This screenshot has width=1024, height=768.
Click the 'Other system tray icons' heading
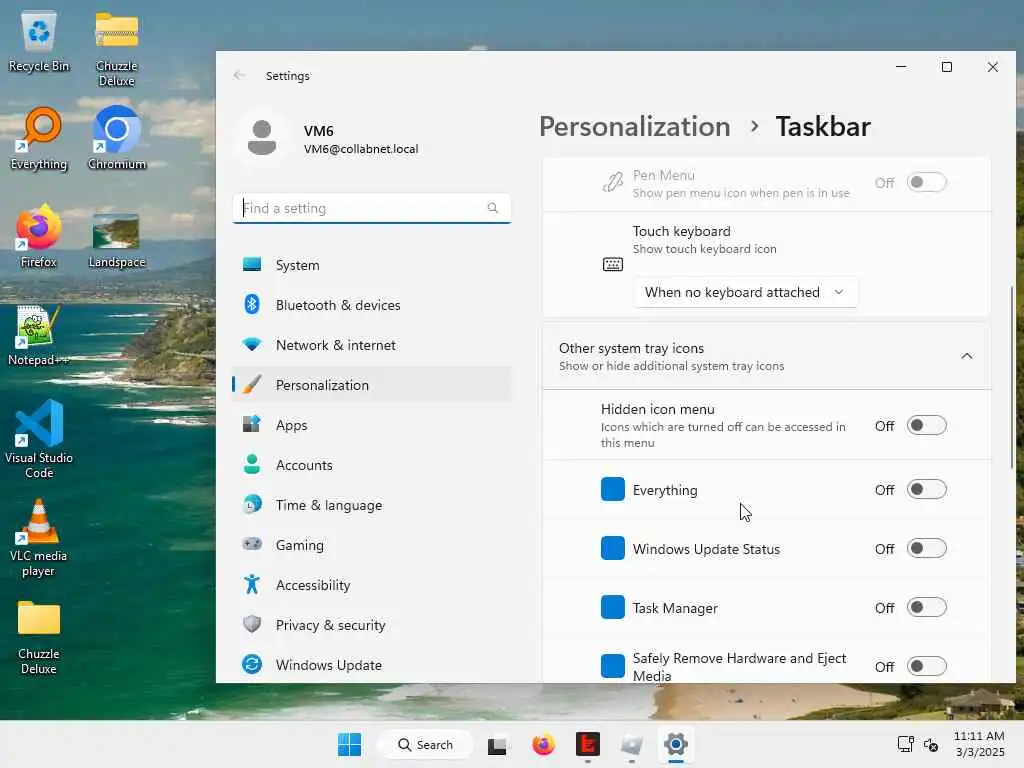pyautogui.click(x=632, y=348)
